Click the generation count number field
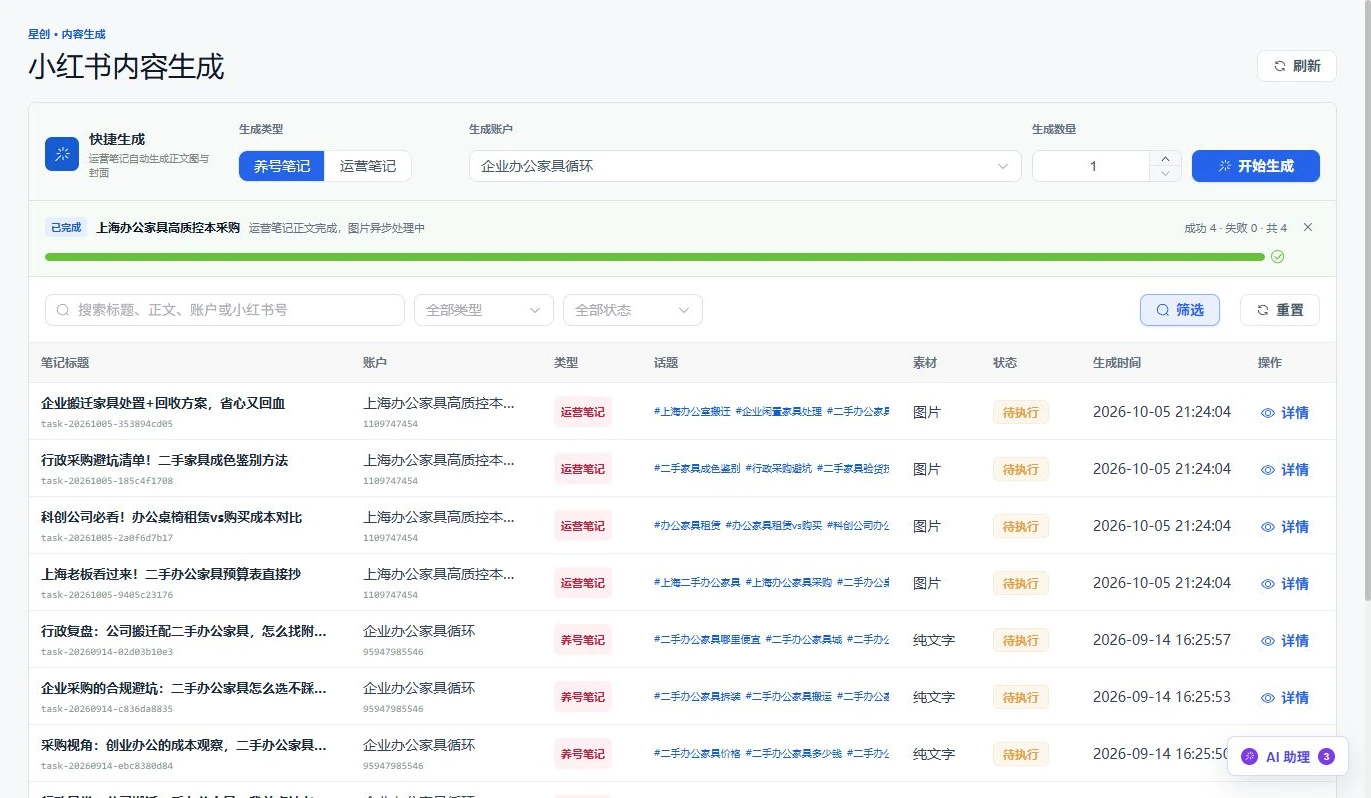This screenshot has width=1371, height=798. click(1092, 166)
